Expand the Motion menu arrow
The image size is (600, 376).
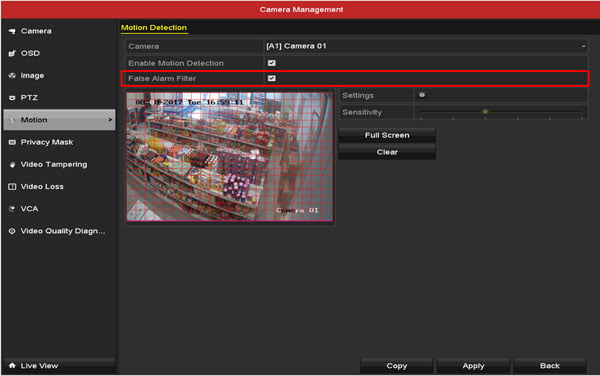110,120
